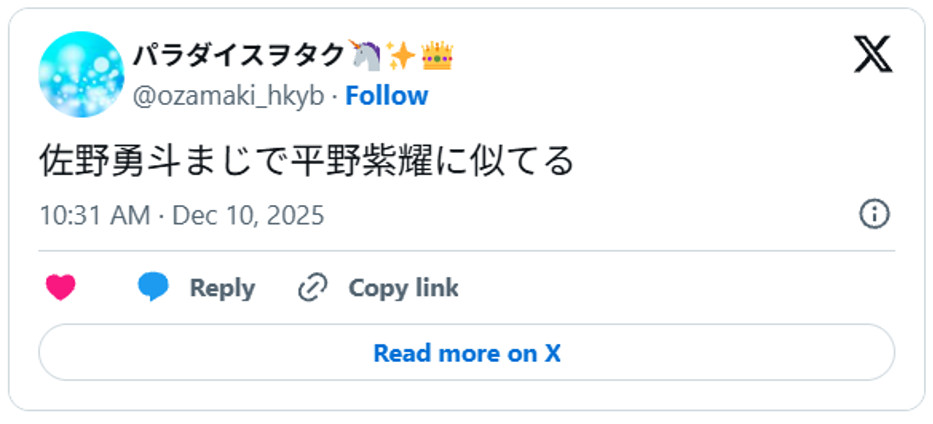Click the crown emoji after the display name
The width and height of the screenshot is (933, 424).
[x=437, y=56]
